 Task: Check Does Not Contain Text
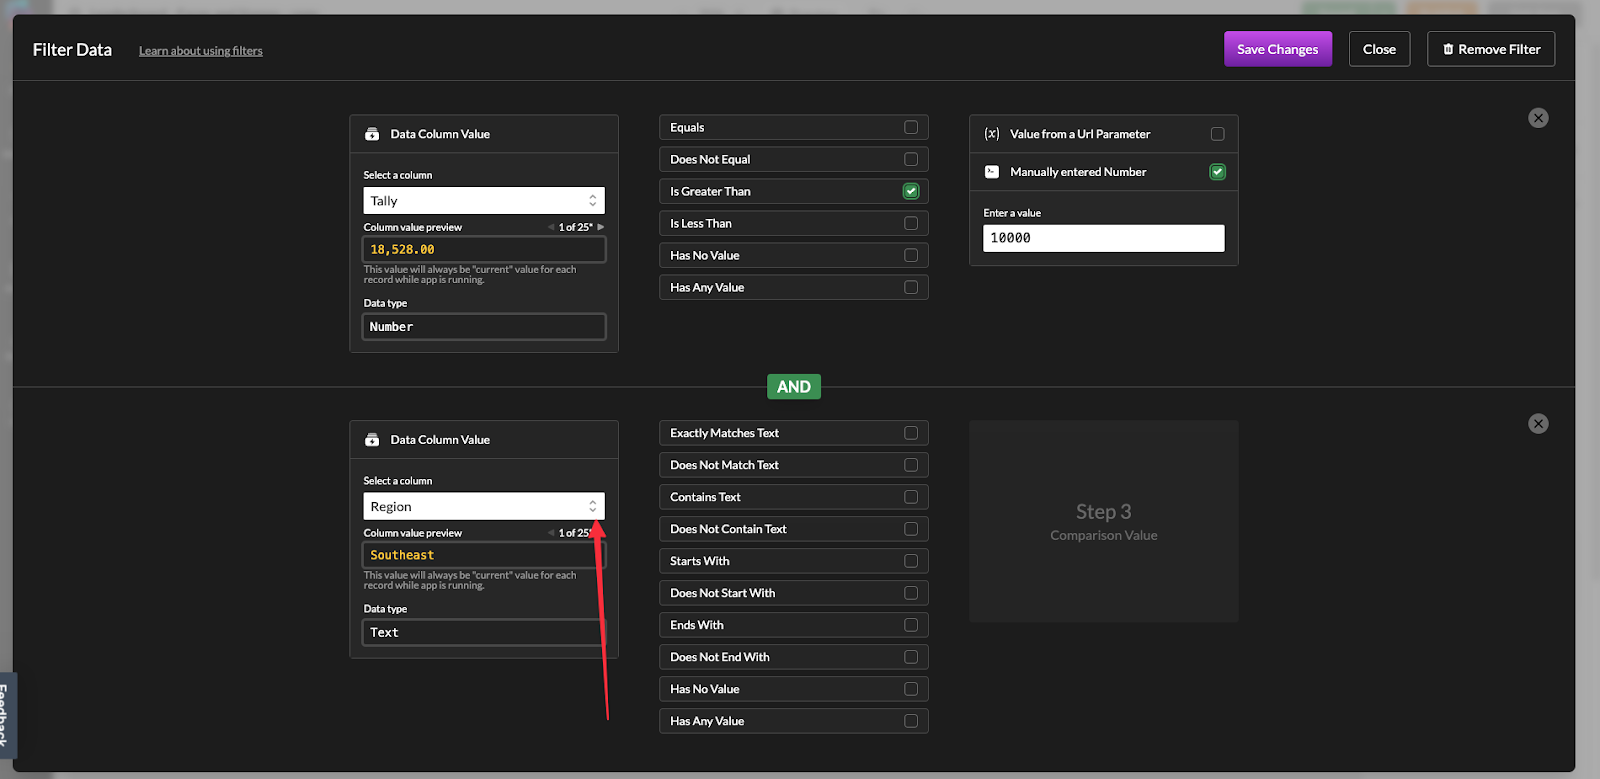point(911,529)
